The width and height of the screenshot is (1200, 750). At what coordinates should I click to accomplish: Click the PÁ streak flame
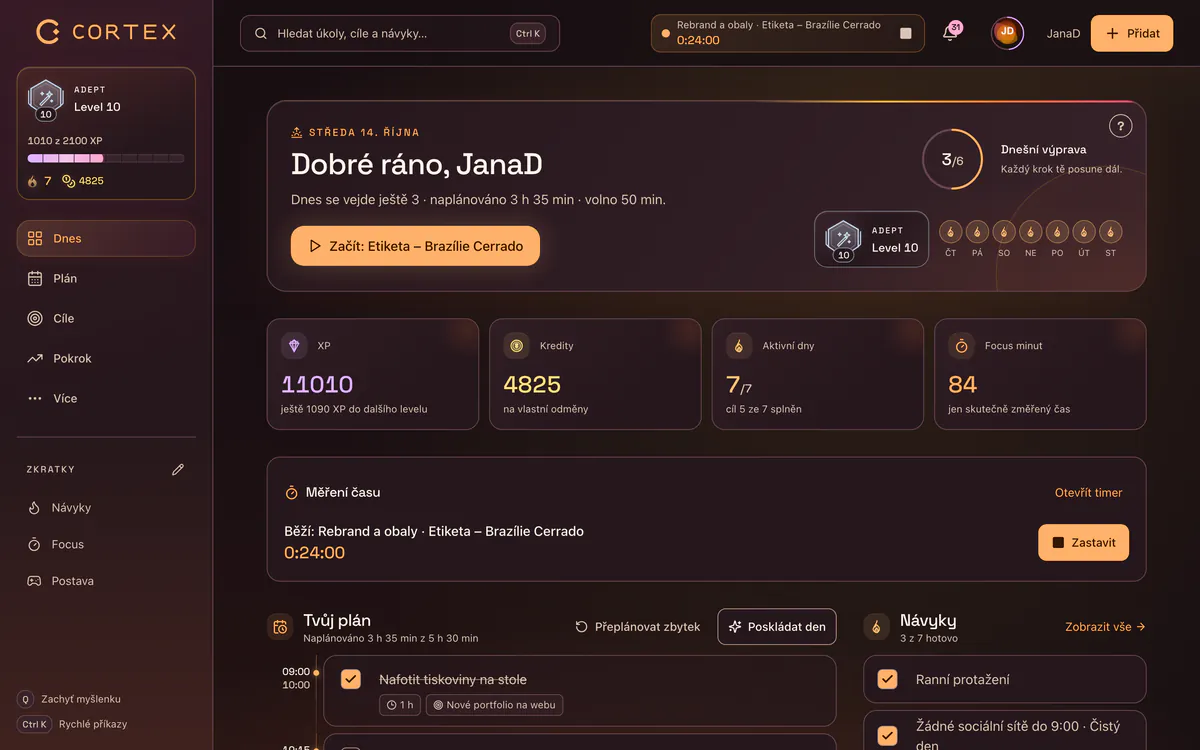(x=977, y=232)
